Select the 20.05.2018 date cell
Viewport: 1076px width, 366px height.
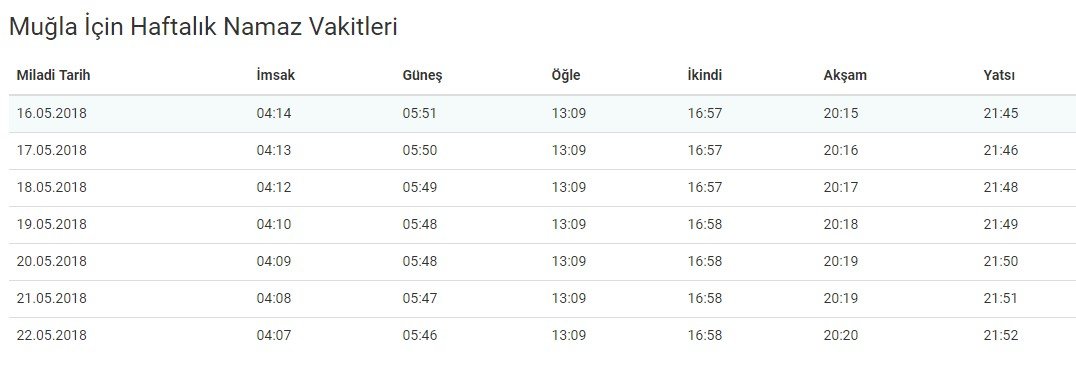coord(52,262)
